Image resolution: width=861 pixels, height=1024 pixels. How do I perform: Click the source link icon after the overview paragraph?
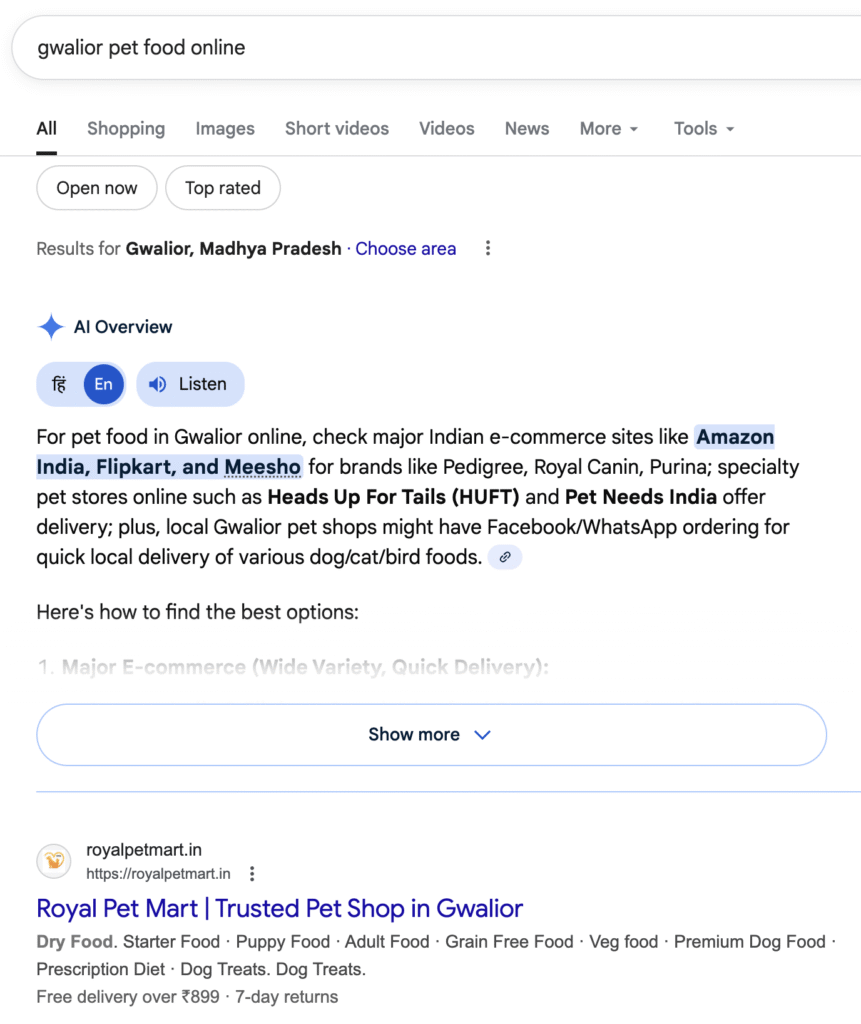click(x=506, y=557)
